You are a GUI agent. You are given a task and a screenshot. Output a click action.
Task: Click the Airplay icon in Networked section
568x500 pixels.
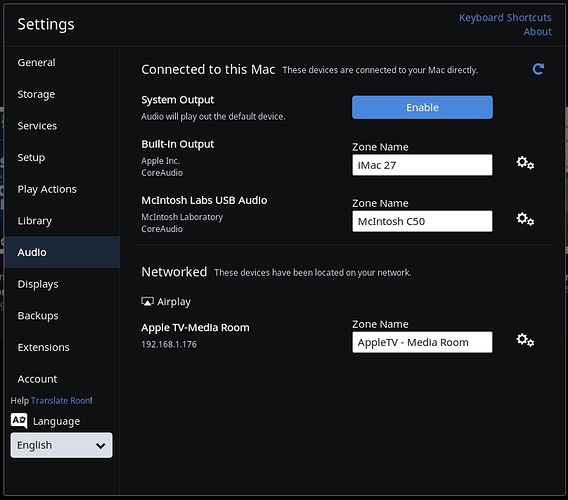[x=147, y=301]
